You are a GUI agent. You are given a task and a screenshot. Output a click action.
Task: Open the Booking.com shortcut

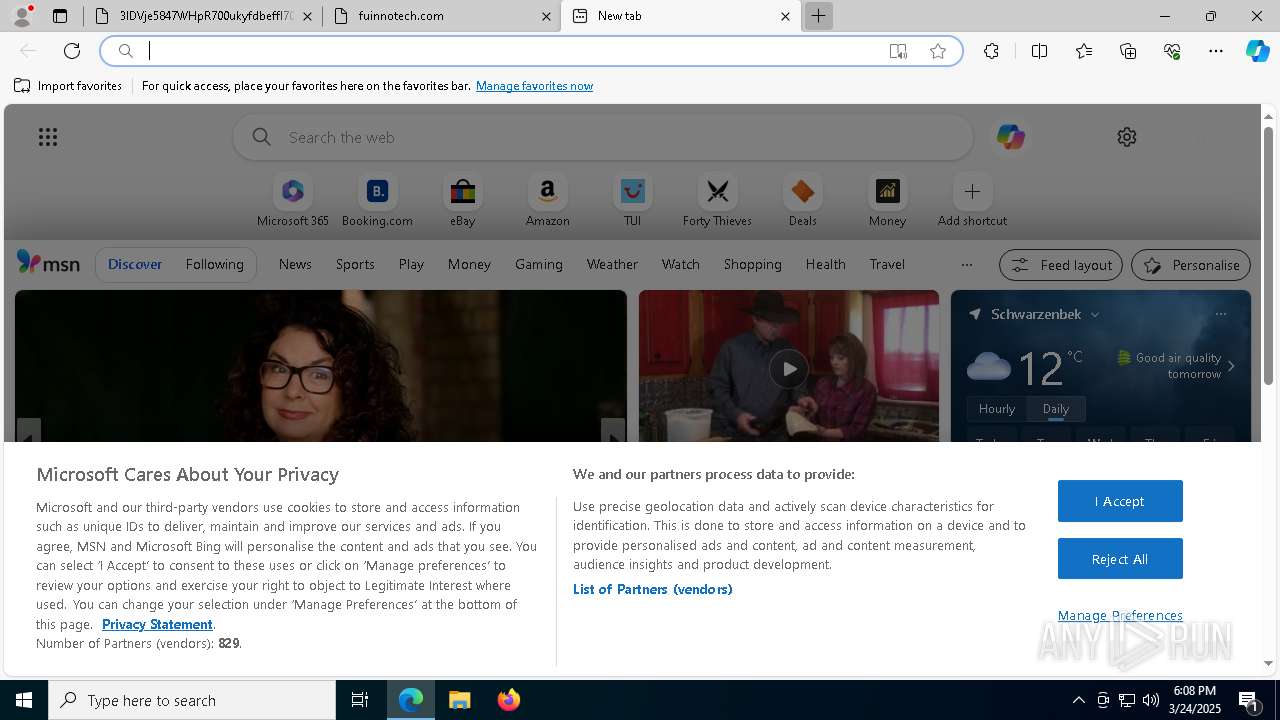tap(377, 201)
